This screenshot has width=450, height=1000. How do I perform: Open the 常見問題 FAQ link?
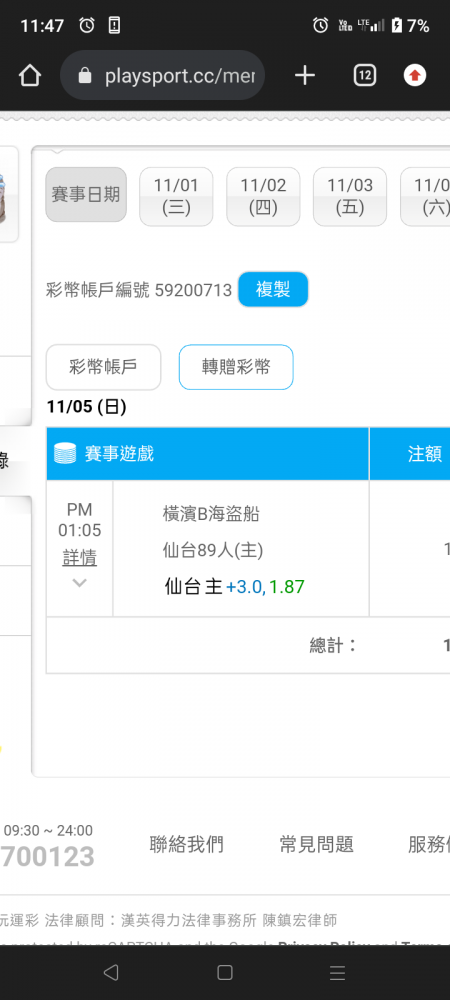coord(316,844)
